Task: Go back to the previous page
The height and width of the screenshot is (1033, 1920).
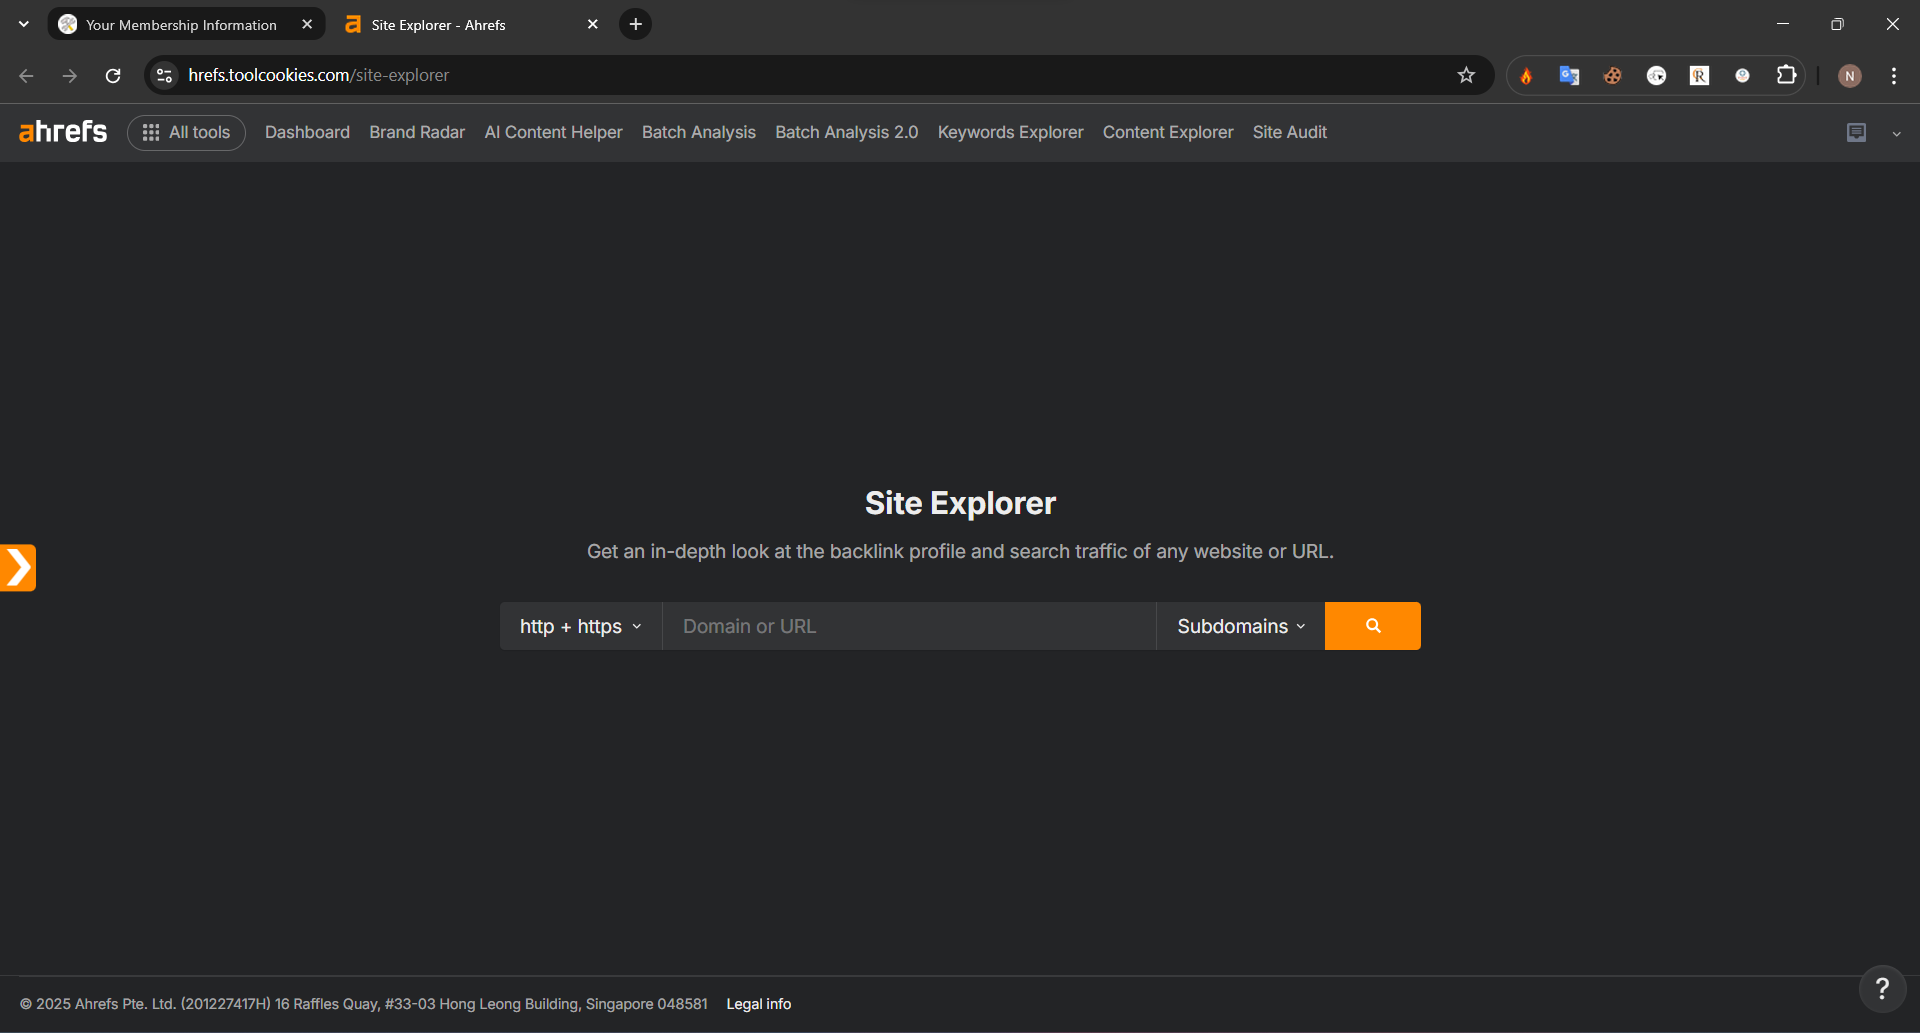Action: 27,75
